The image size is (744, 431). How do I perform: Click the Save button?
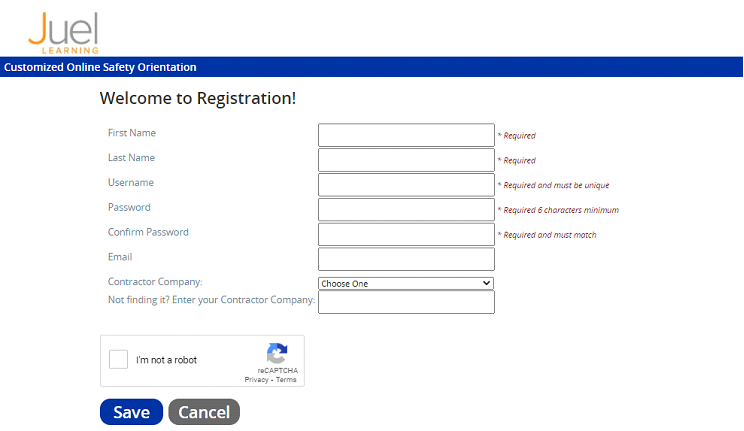(x=131, y=412)
